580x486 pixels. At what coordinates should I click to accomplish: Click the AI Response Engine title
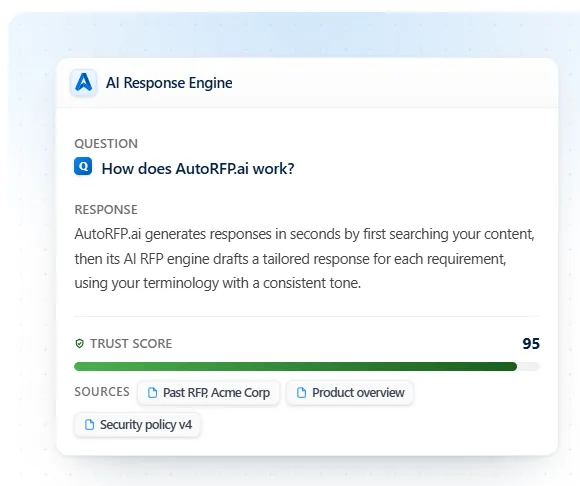(x=169, y=82)
